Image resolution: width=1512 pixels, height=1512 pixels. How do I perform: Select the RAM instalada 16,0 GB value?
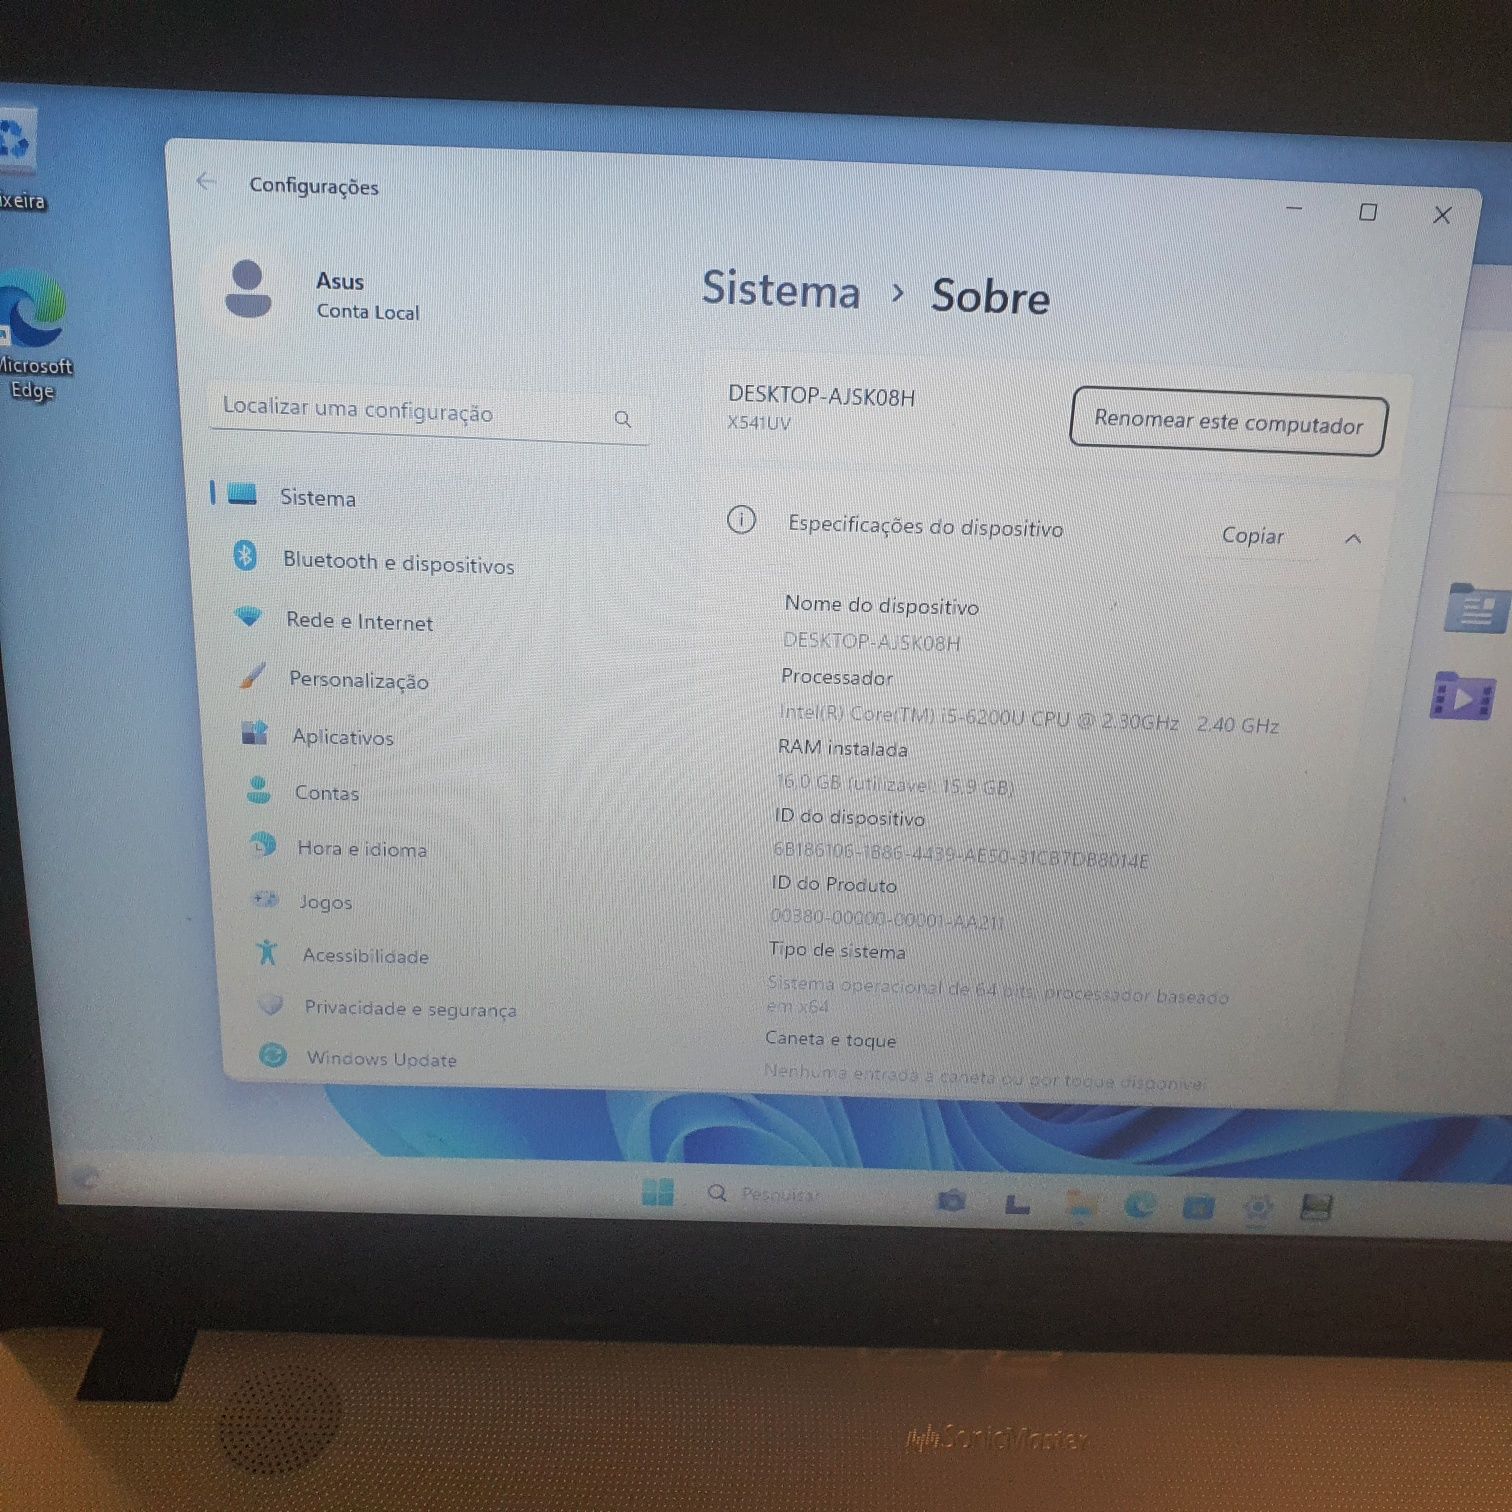tap(895, 784)
